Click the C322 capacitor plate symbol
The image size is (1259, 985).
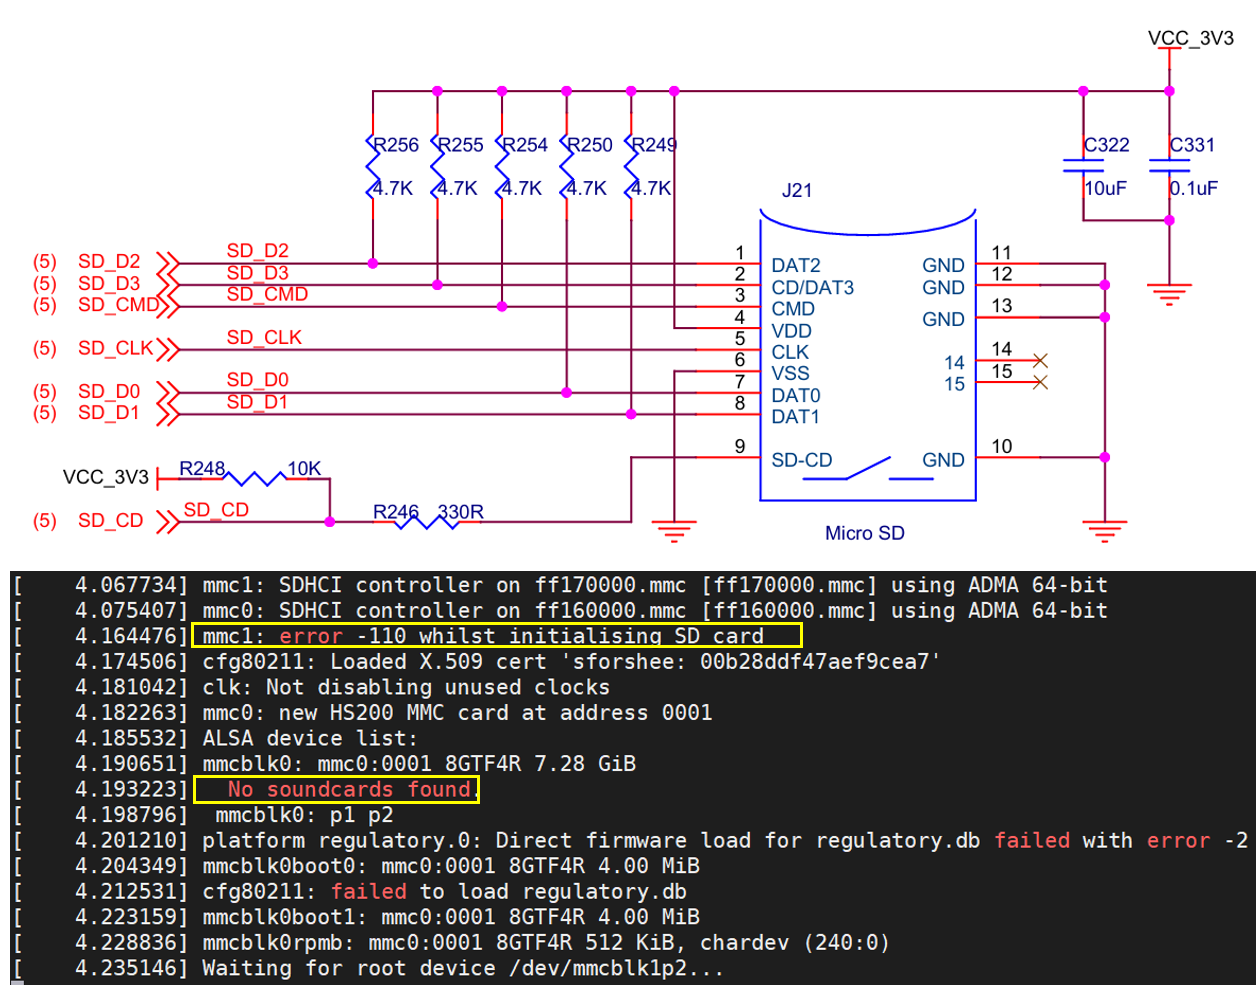point(1083,164)
